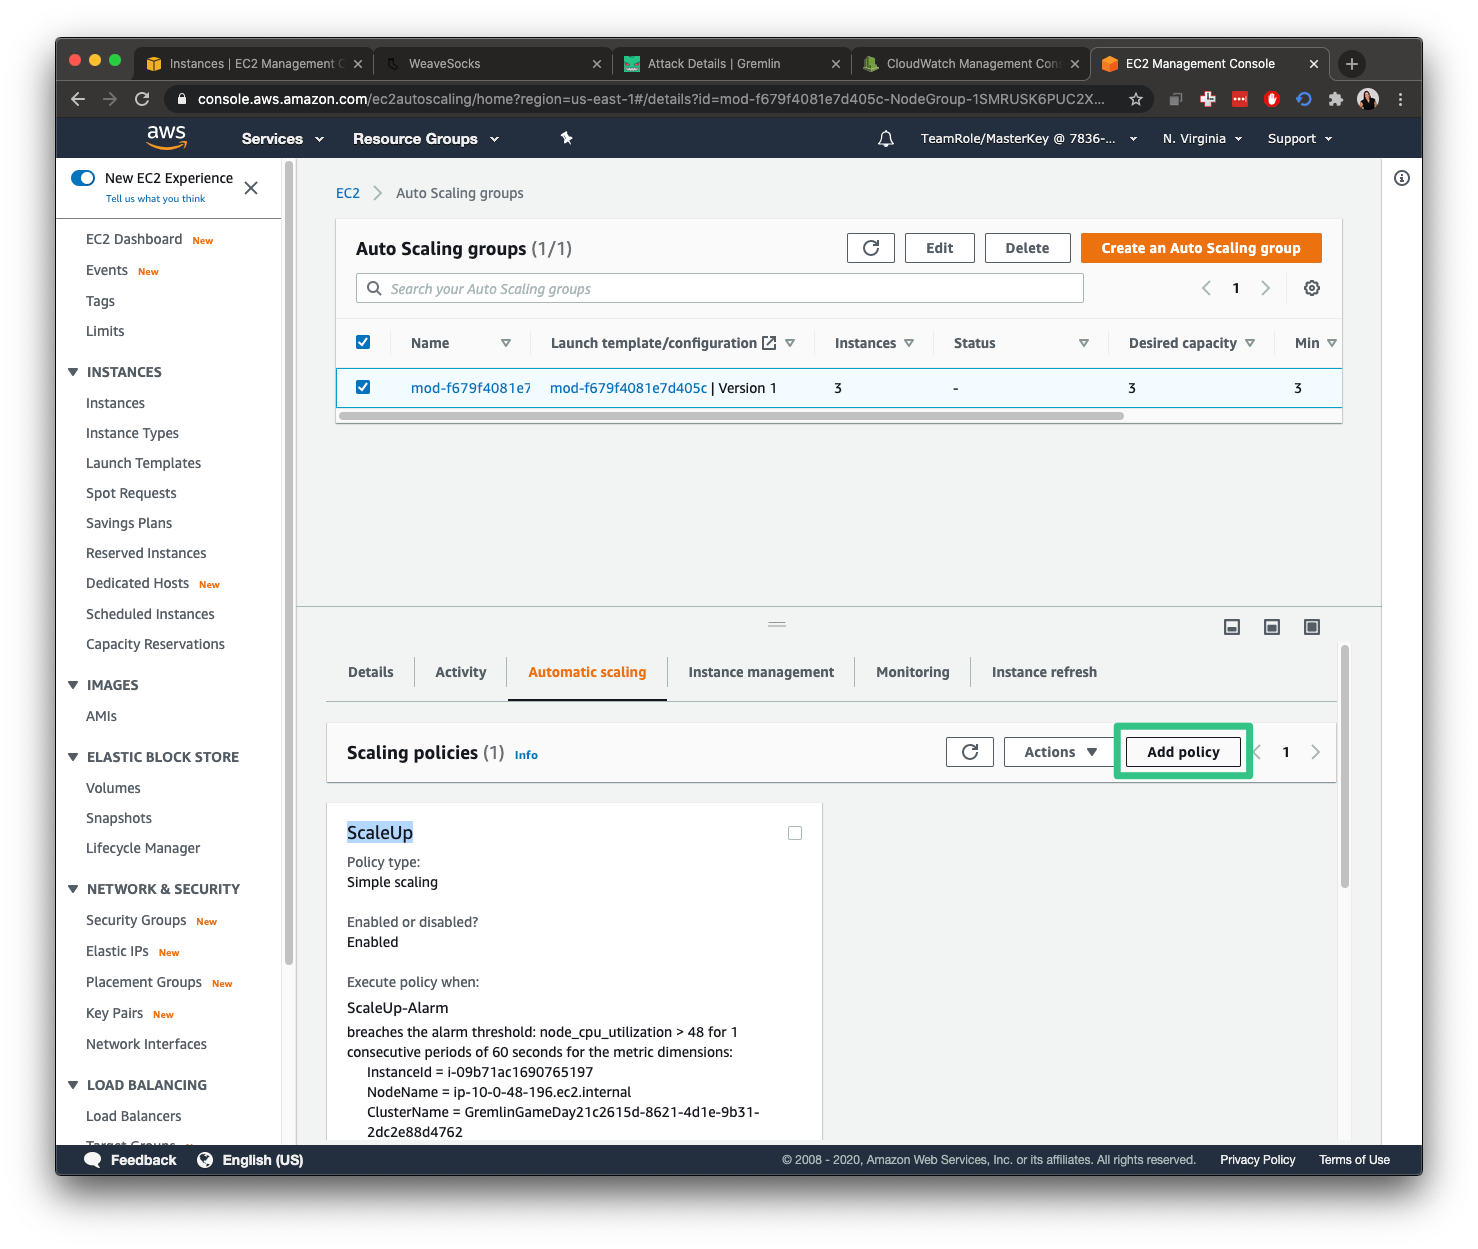1478x1249 pixels.
Task: Select the ScaleUp policy checkbox
Action: point(795,833)
